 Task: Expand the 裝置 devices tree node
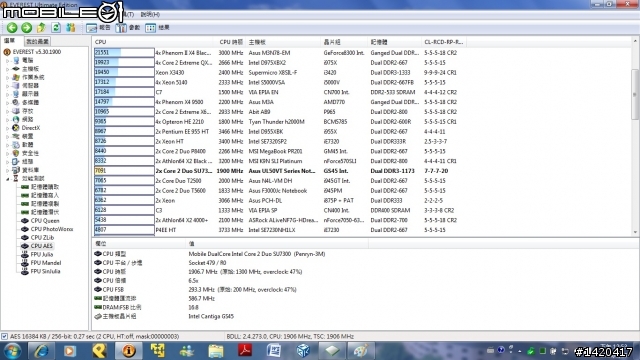tap(7, 136)
